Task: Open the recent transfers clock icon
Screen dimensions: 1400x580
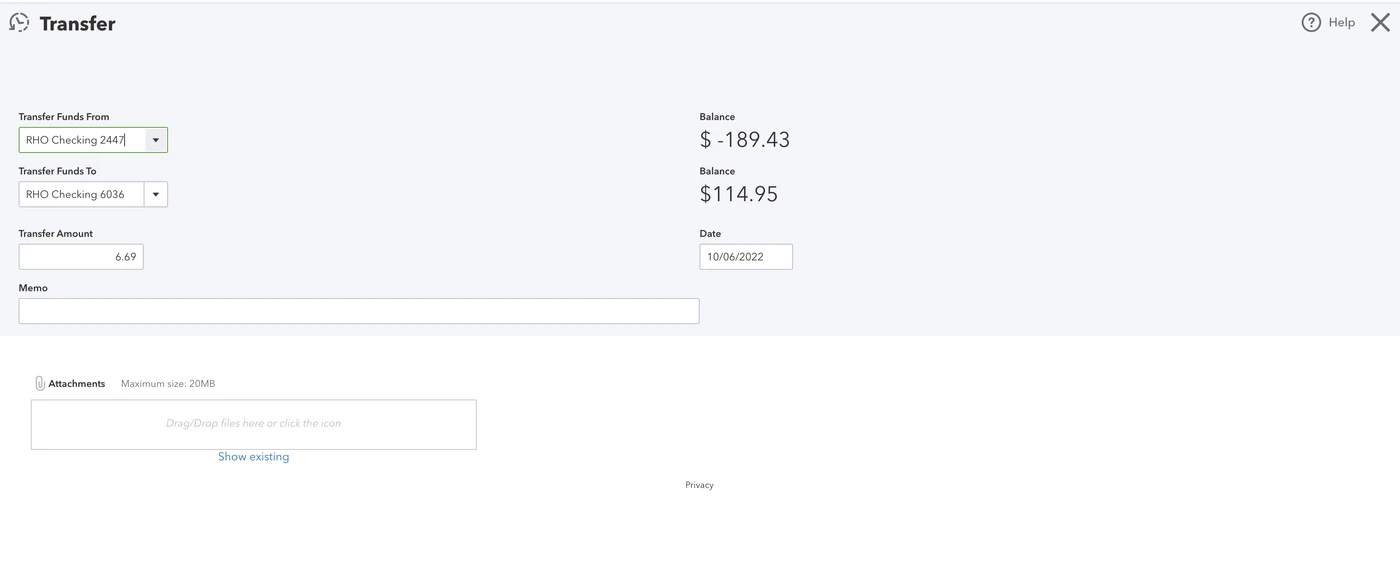Action: 19,23
